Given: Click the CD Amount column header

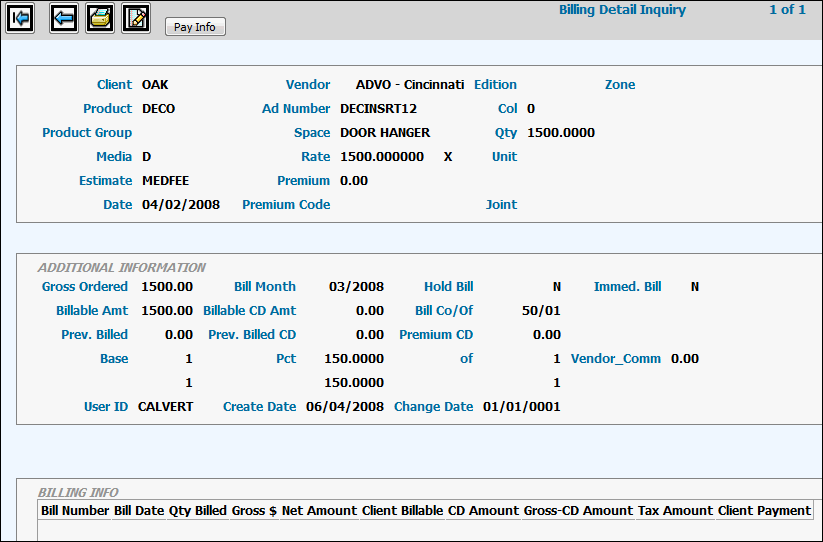Looking at the screenshot, I should 483,510.
